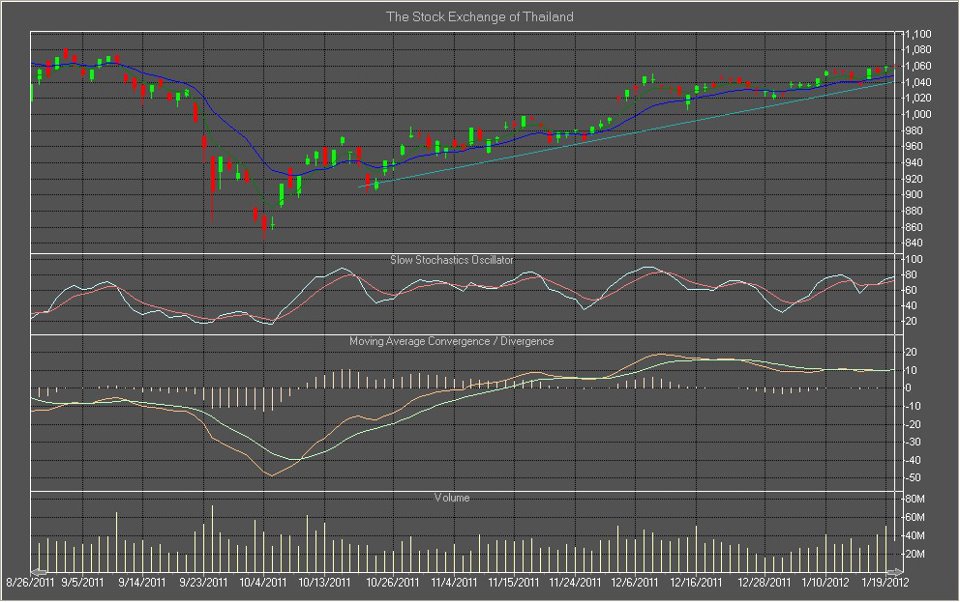This screenshot has height=602, width=960.
Task: Click the 1/19/2012 date label
Action: coord(885,582)
